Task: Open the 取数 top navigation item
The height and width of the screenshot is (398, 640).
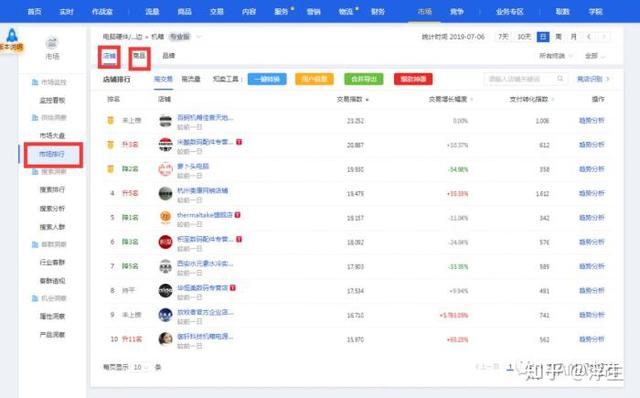Action: click(x=562, y=11)
